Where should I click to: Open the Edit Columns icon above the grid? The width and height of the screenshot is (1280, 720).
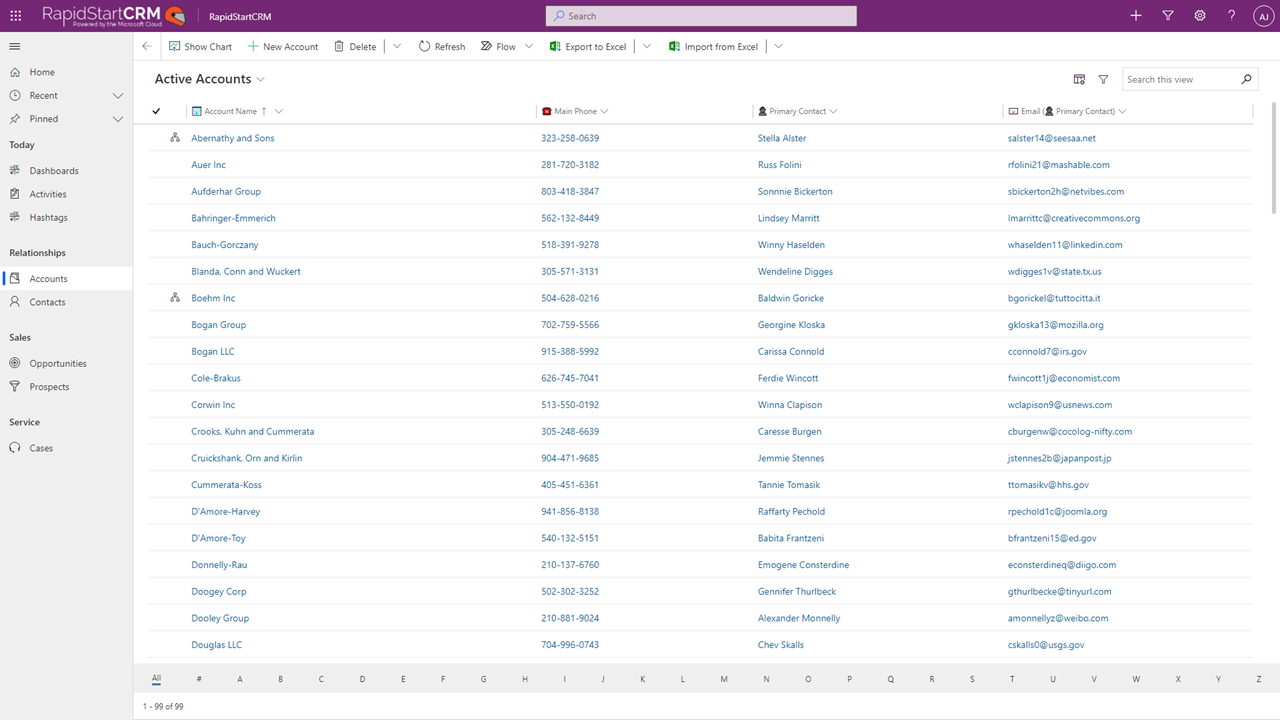1079,78
